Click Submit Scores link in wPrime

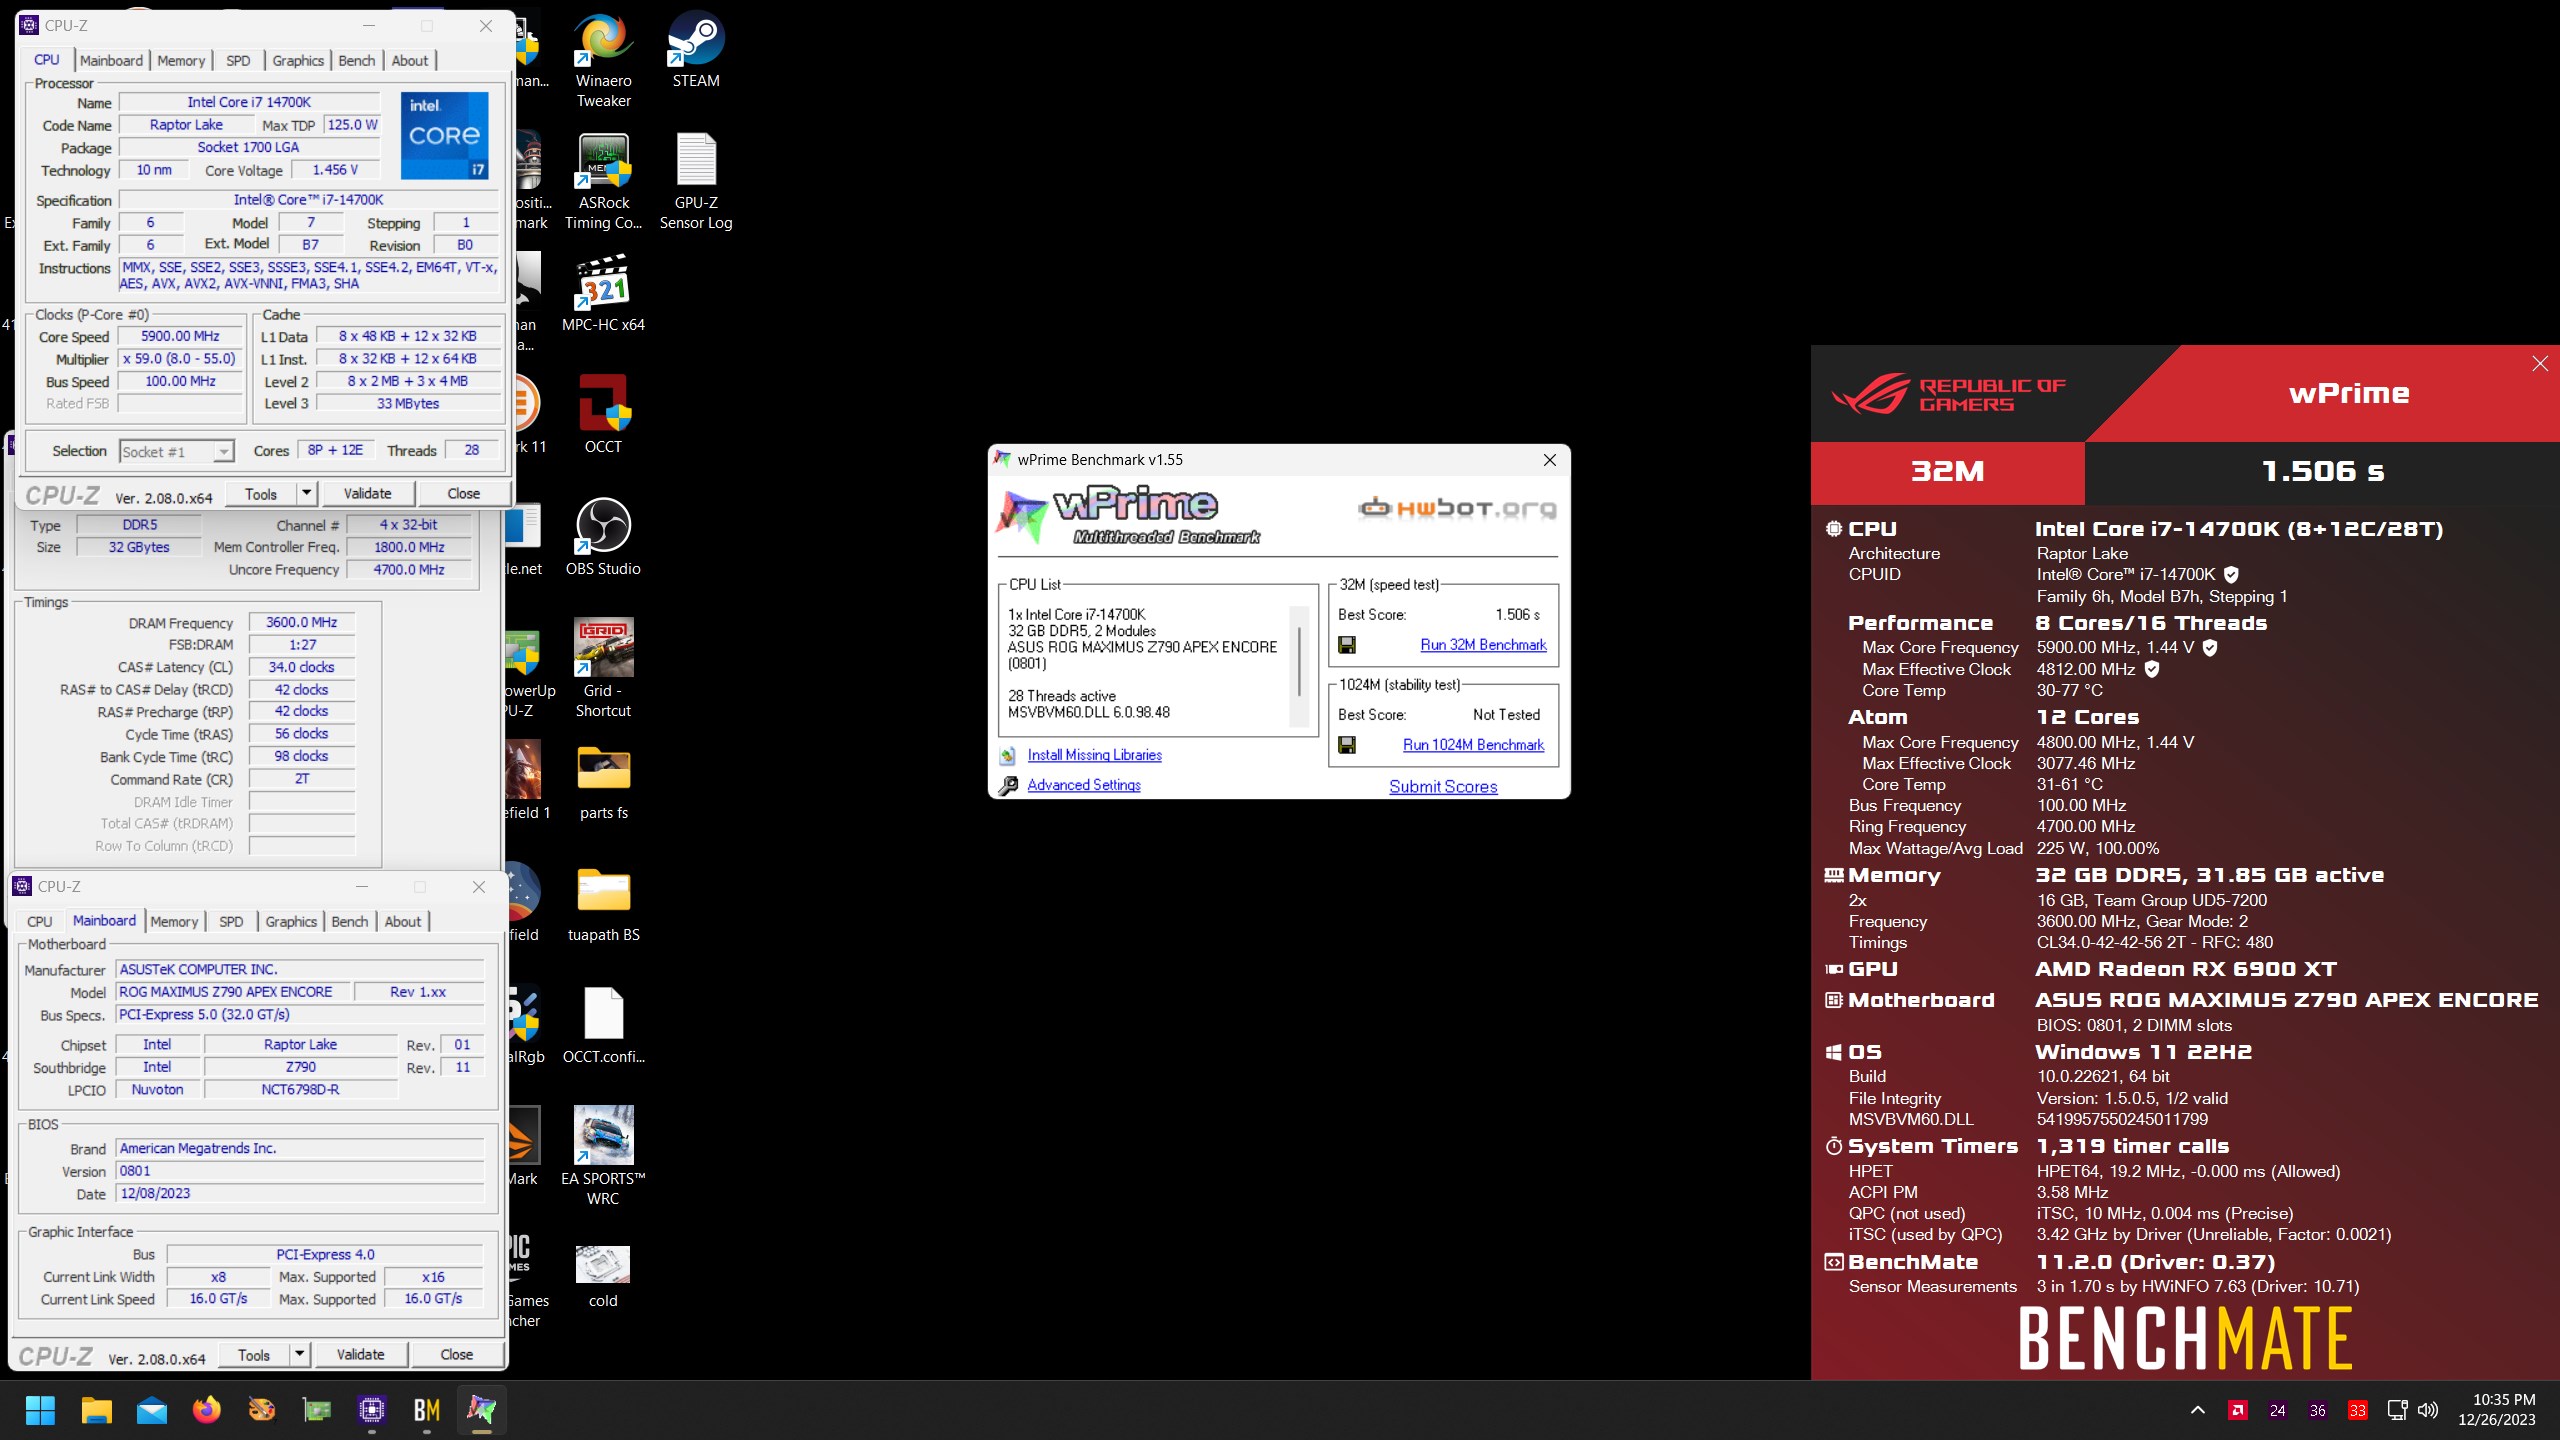1443,787
